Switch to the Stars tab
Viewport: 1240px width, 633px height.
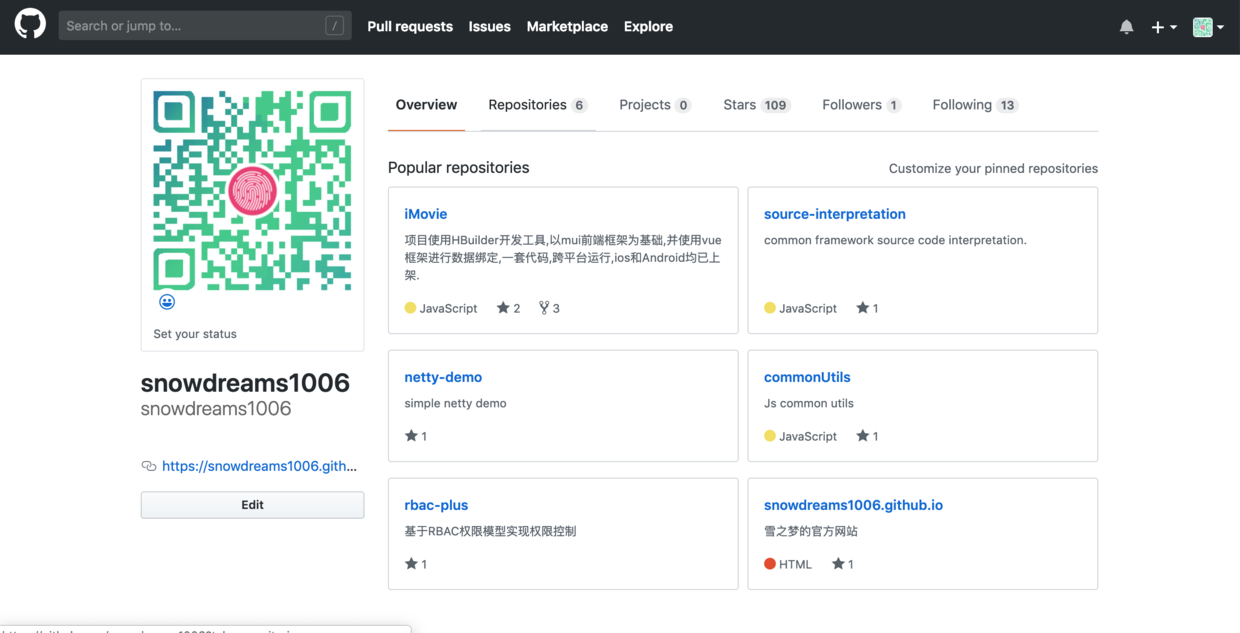757,105
